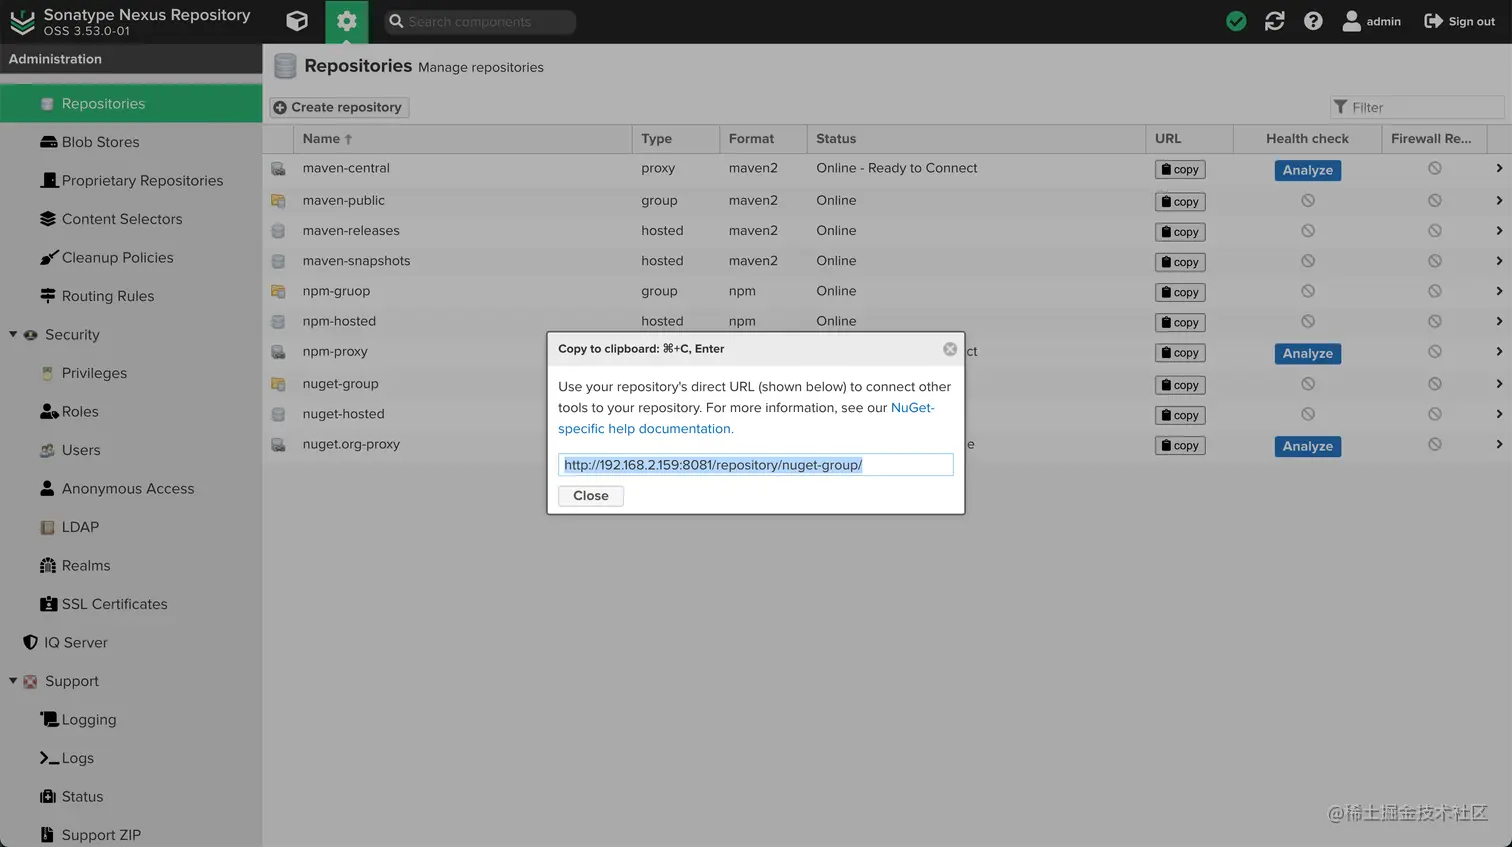This screenshot has height=847, width=1512.
Task: Click the nuget-hosted repository icon
Action: pos(278,414)
